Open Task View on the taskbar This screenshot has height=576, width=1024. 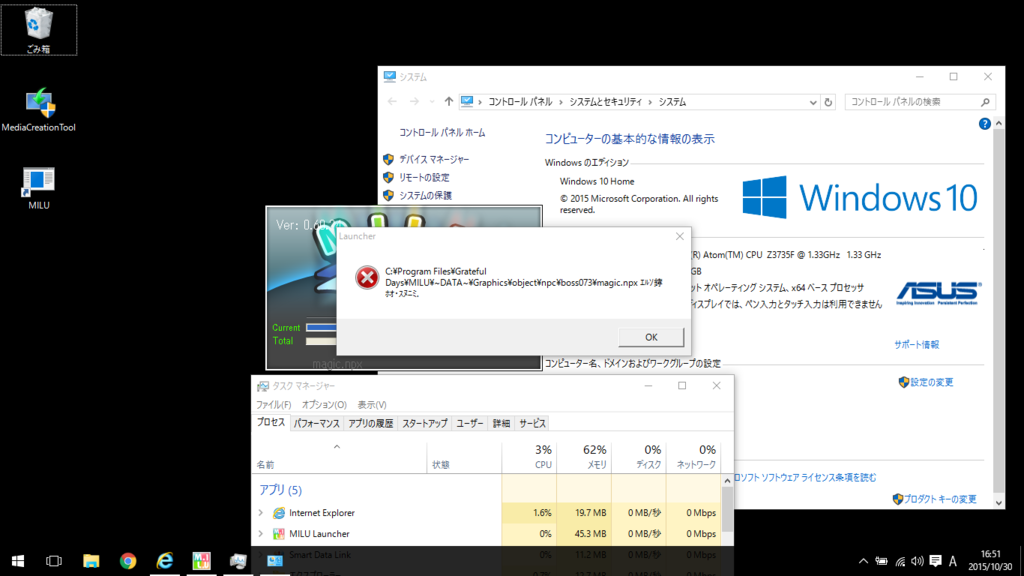tap(54, 561)
